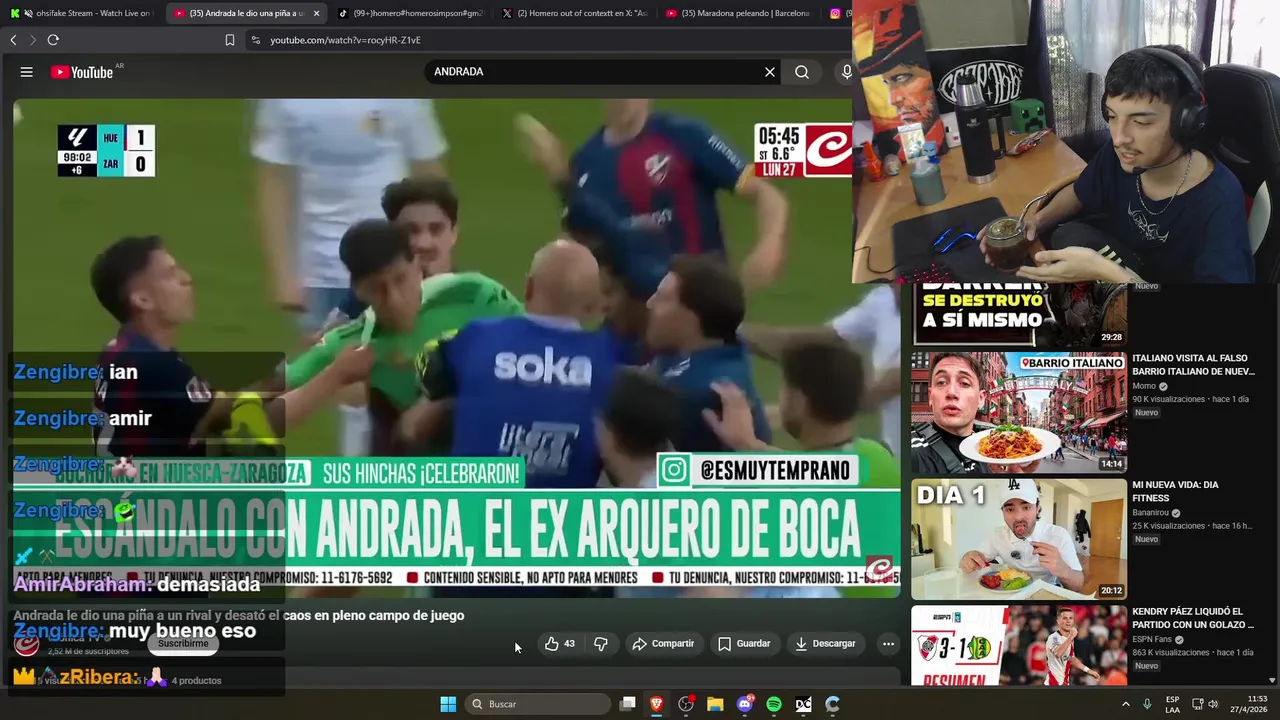Click the taskbar Buscar search box

(x=539, y=704)
